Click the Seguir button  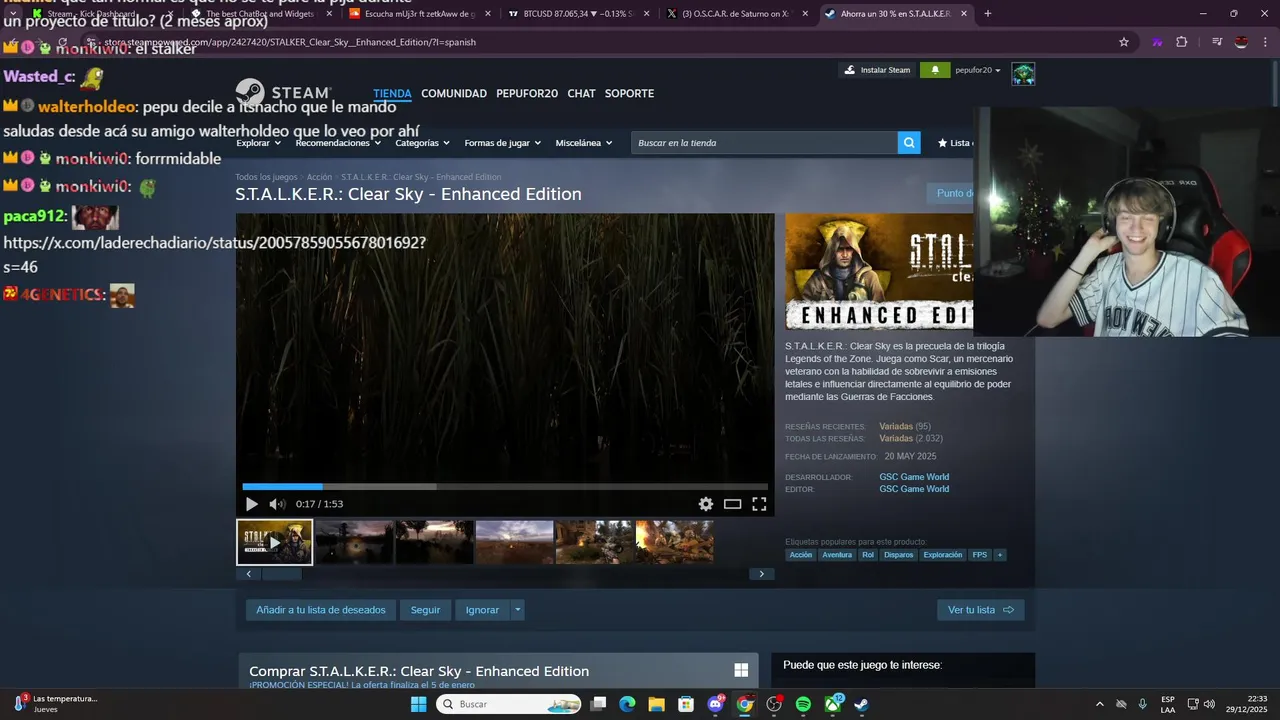pyautogui.click(x=425, y=610)
